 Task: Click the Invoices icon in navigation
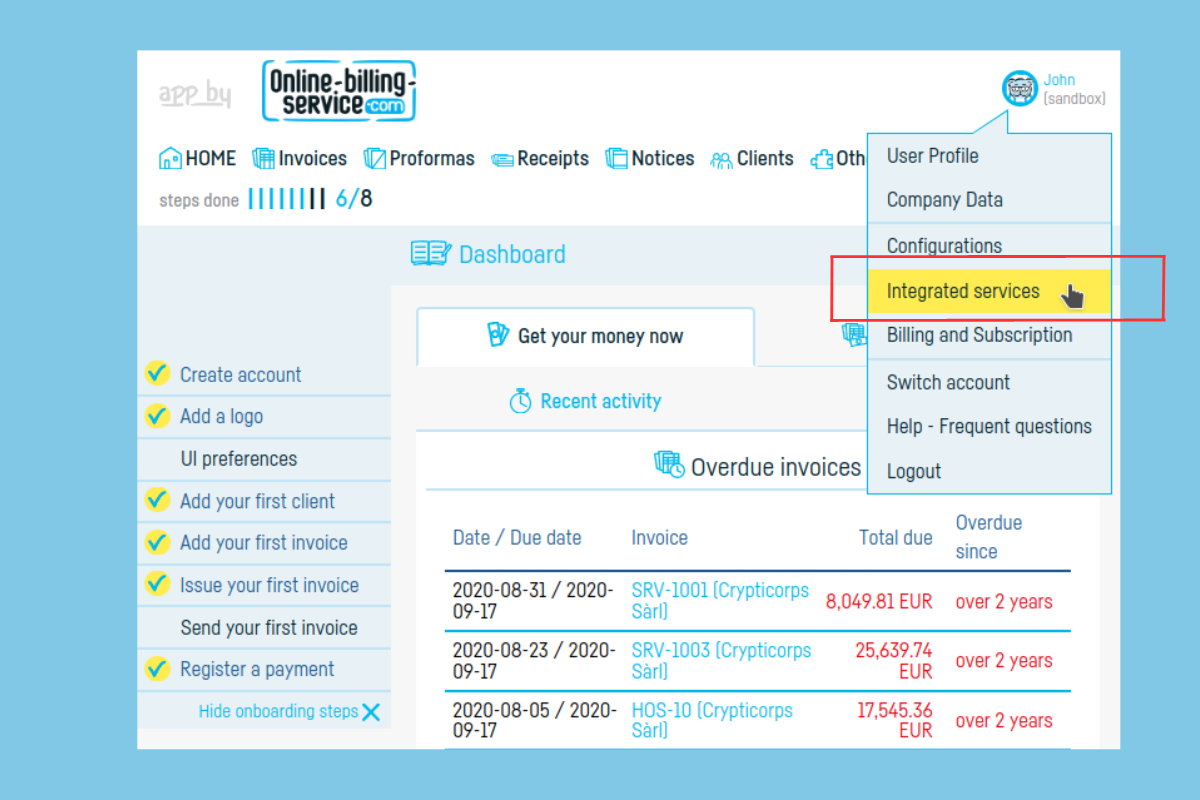[x=263, y=159]
